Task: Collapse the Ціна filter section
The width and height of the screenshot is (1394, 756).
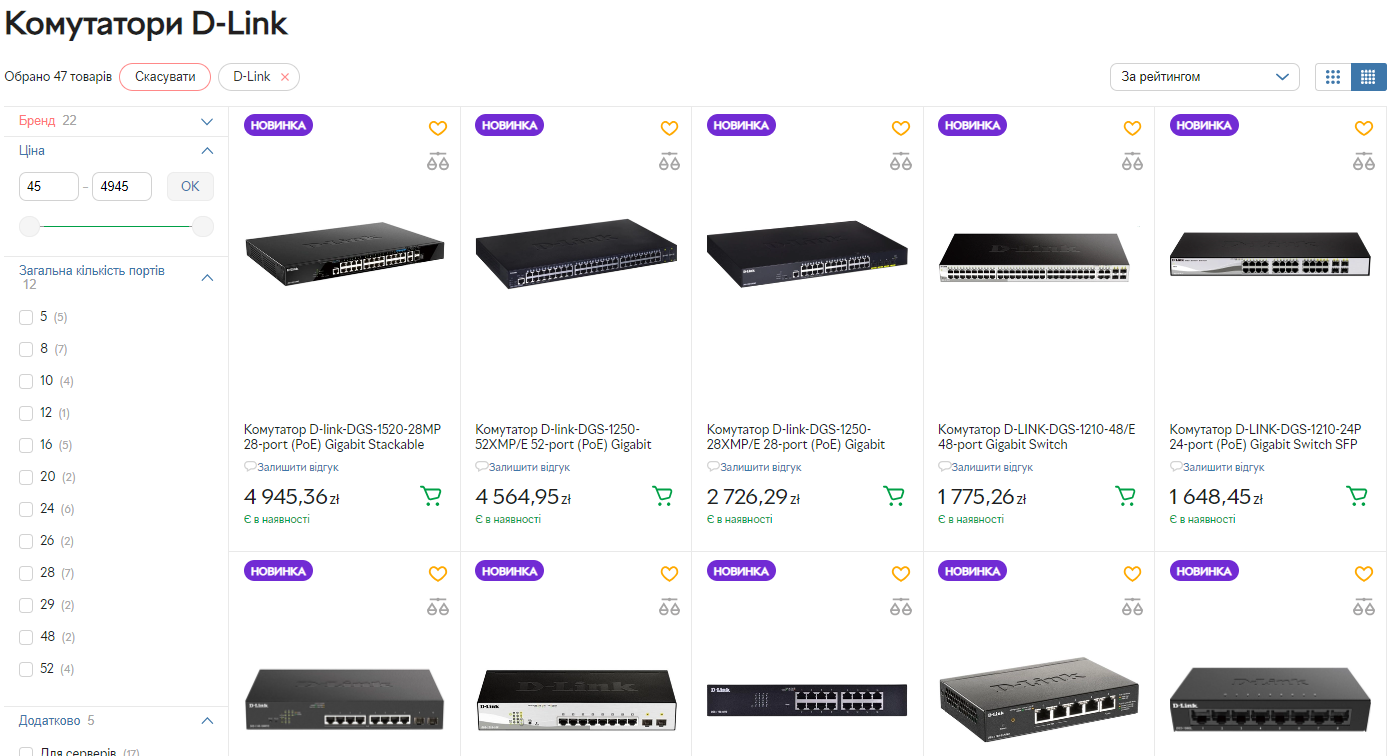Action: click(x=207, y=151)
